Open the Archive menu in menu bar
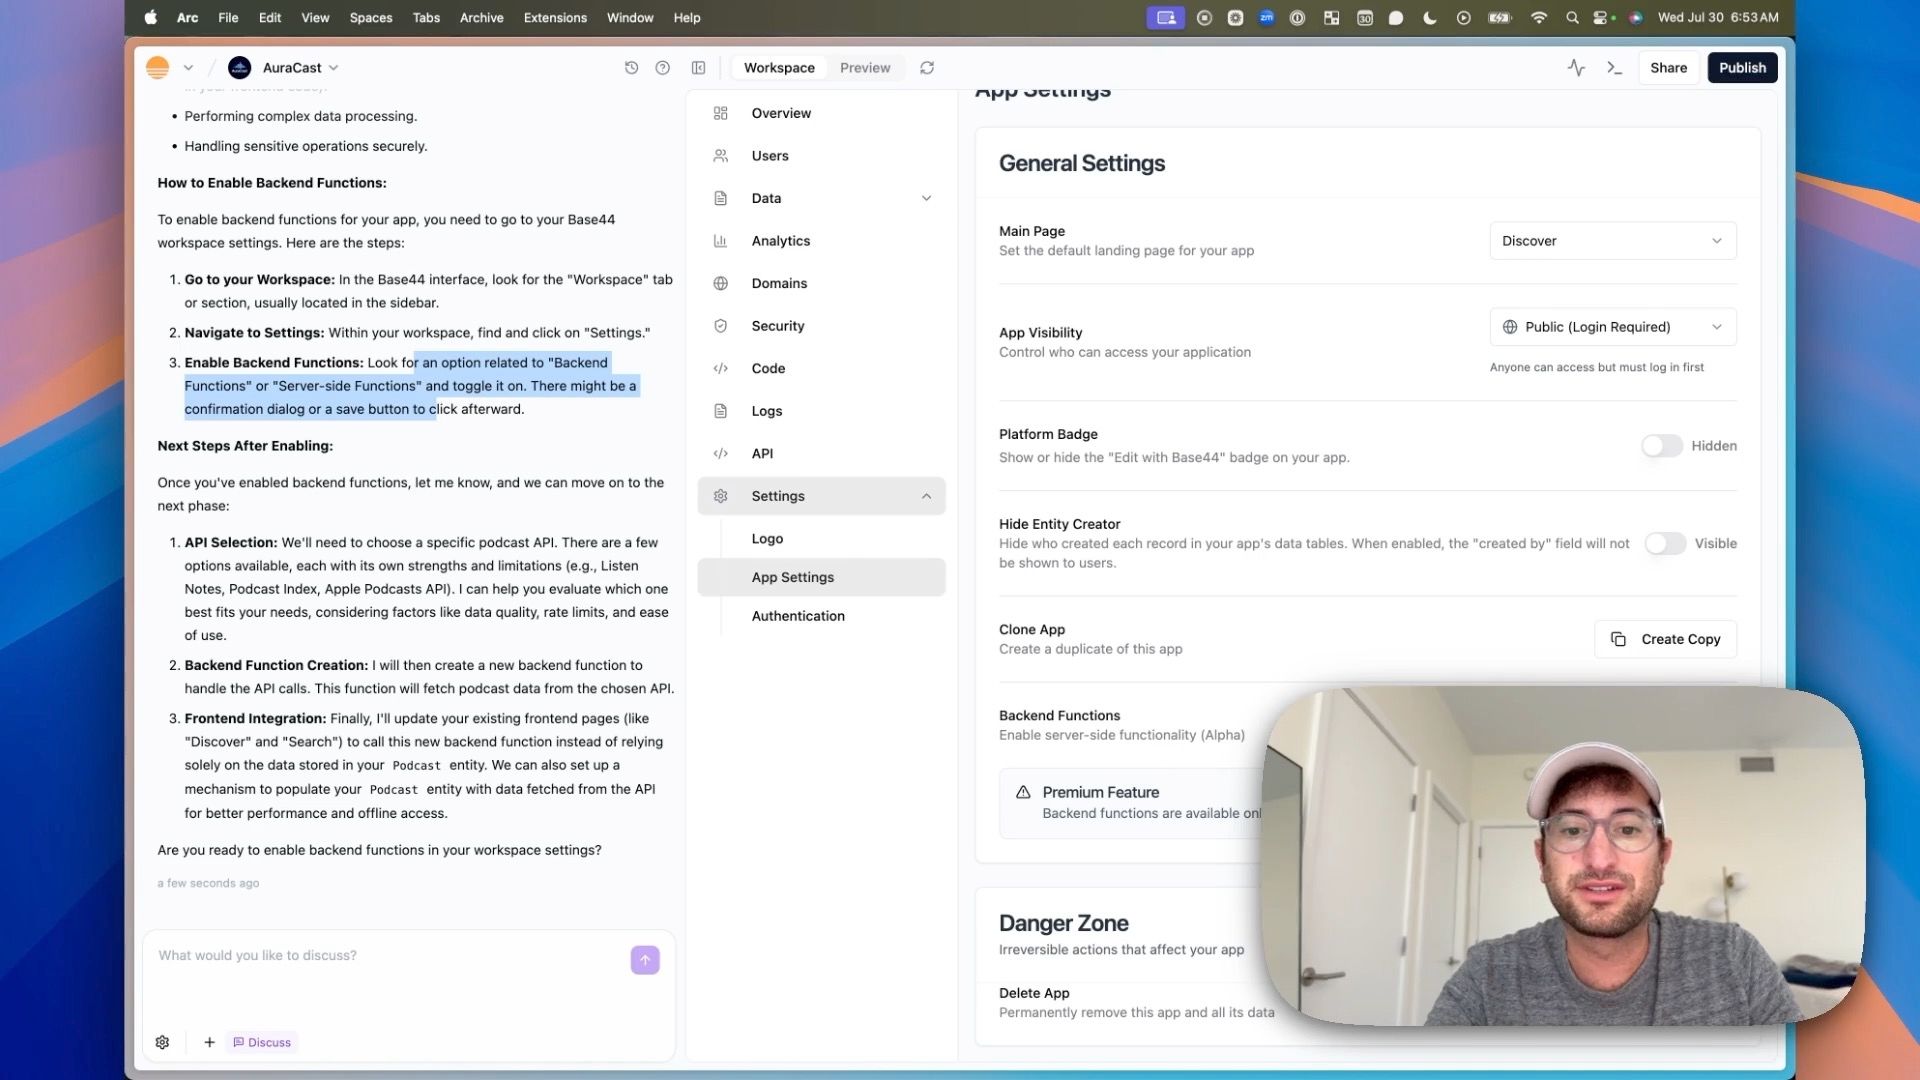1920x1080 pixels. [481, 17]
